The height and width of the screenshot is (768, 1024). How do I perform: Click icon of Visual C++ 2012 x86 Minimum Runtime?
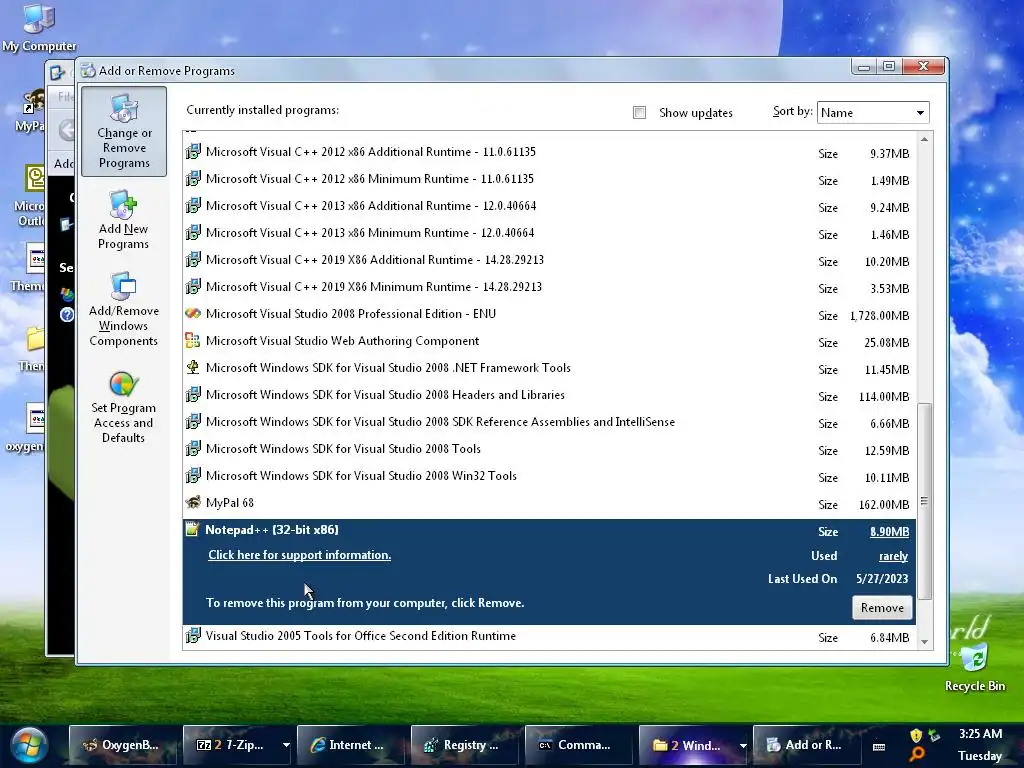193,178
